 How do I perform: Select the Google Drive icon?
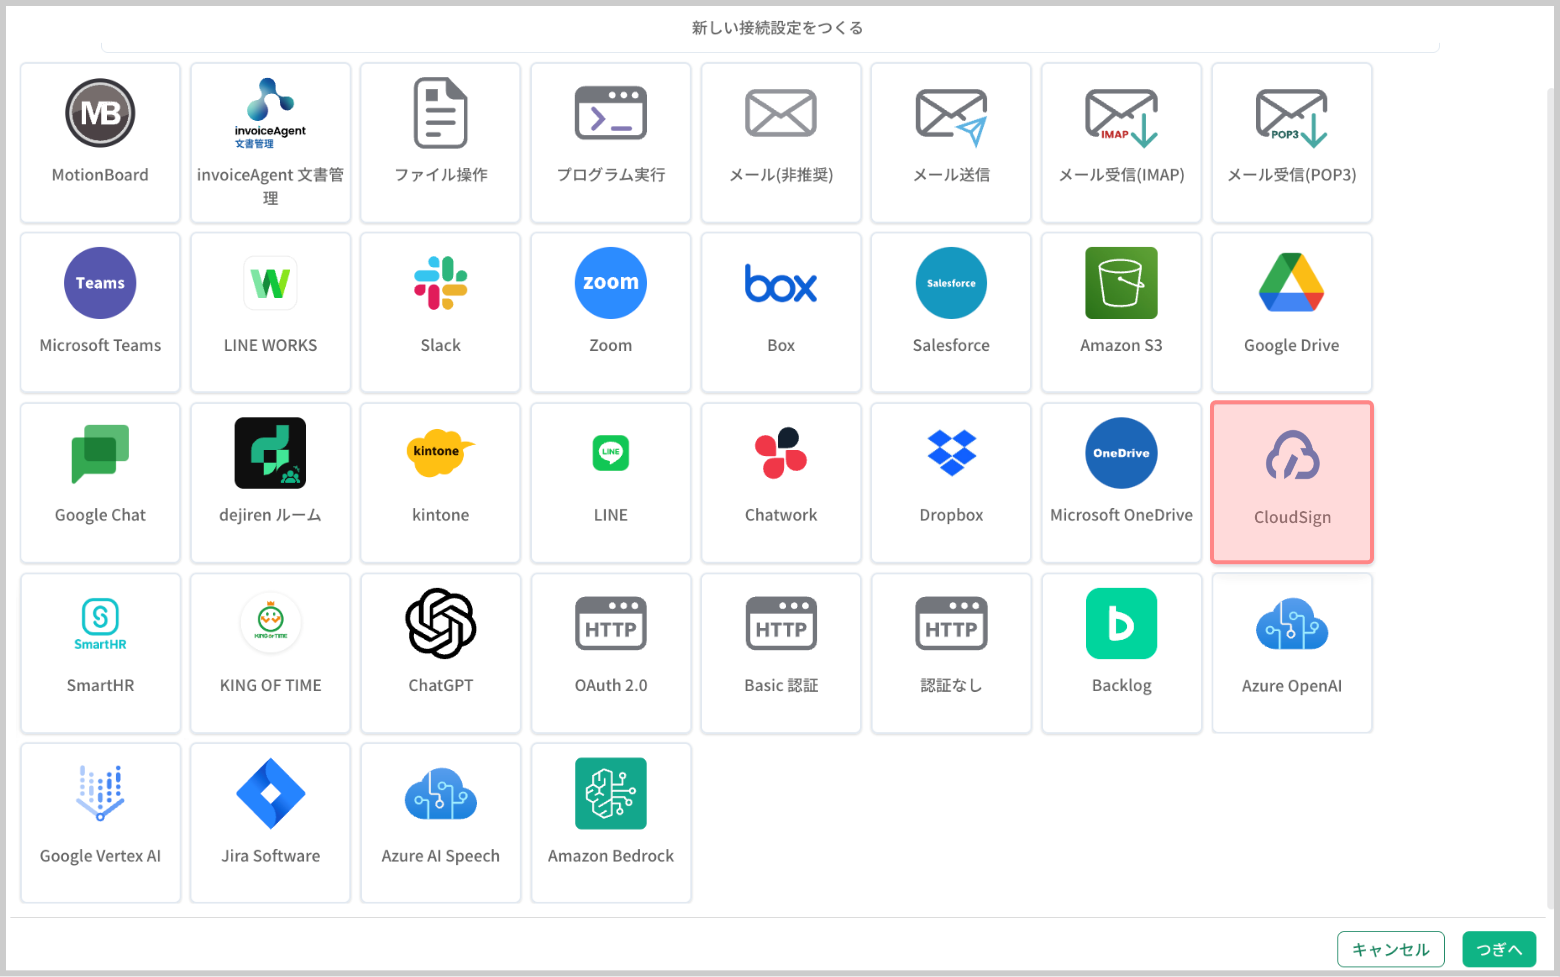(1292, 283)
